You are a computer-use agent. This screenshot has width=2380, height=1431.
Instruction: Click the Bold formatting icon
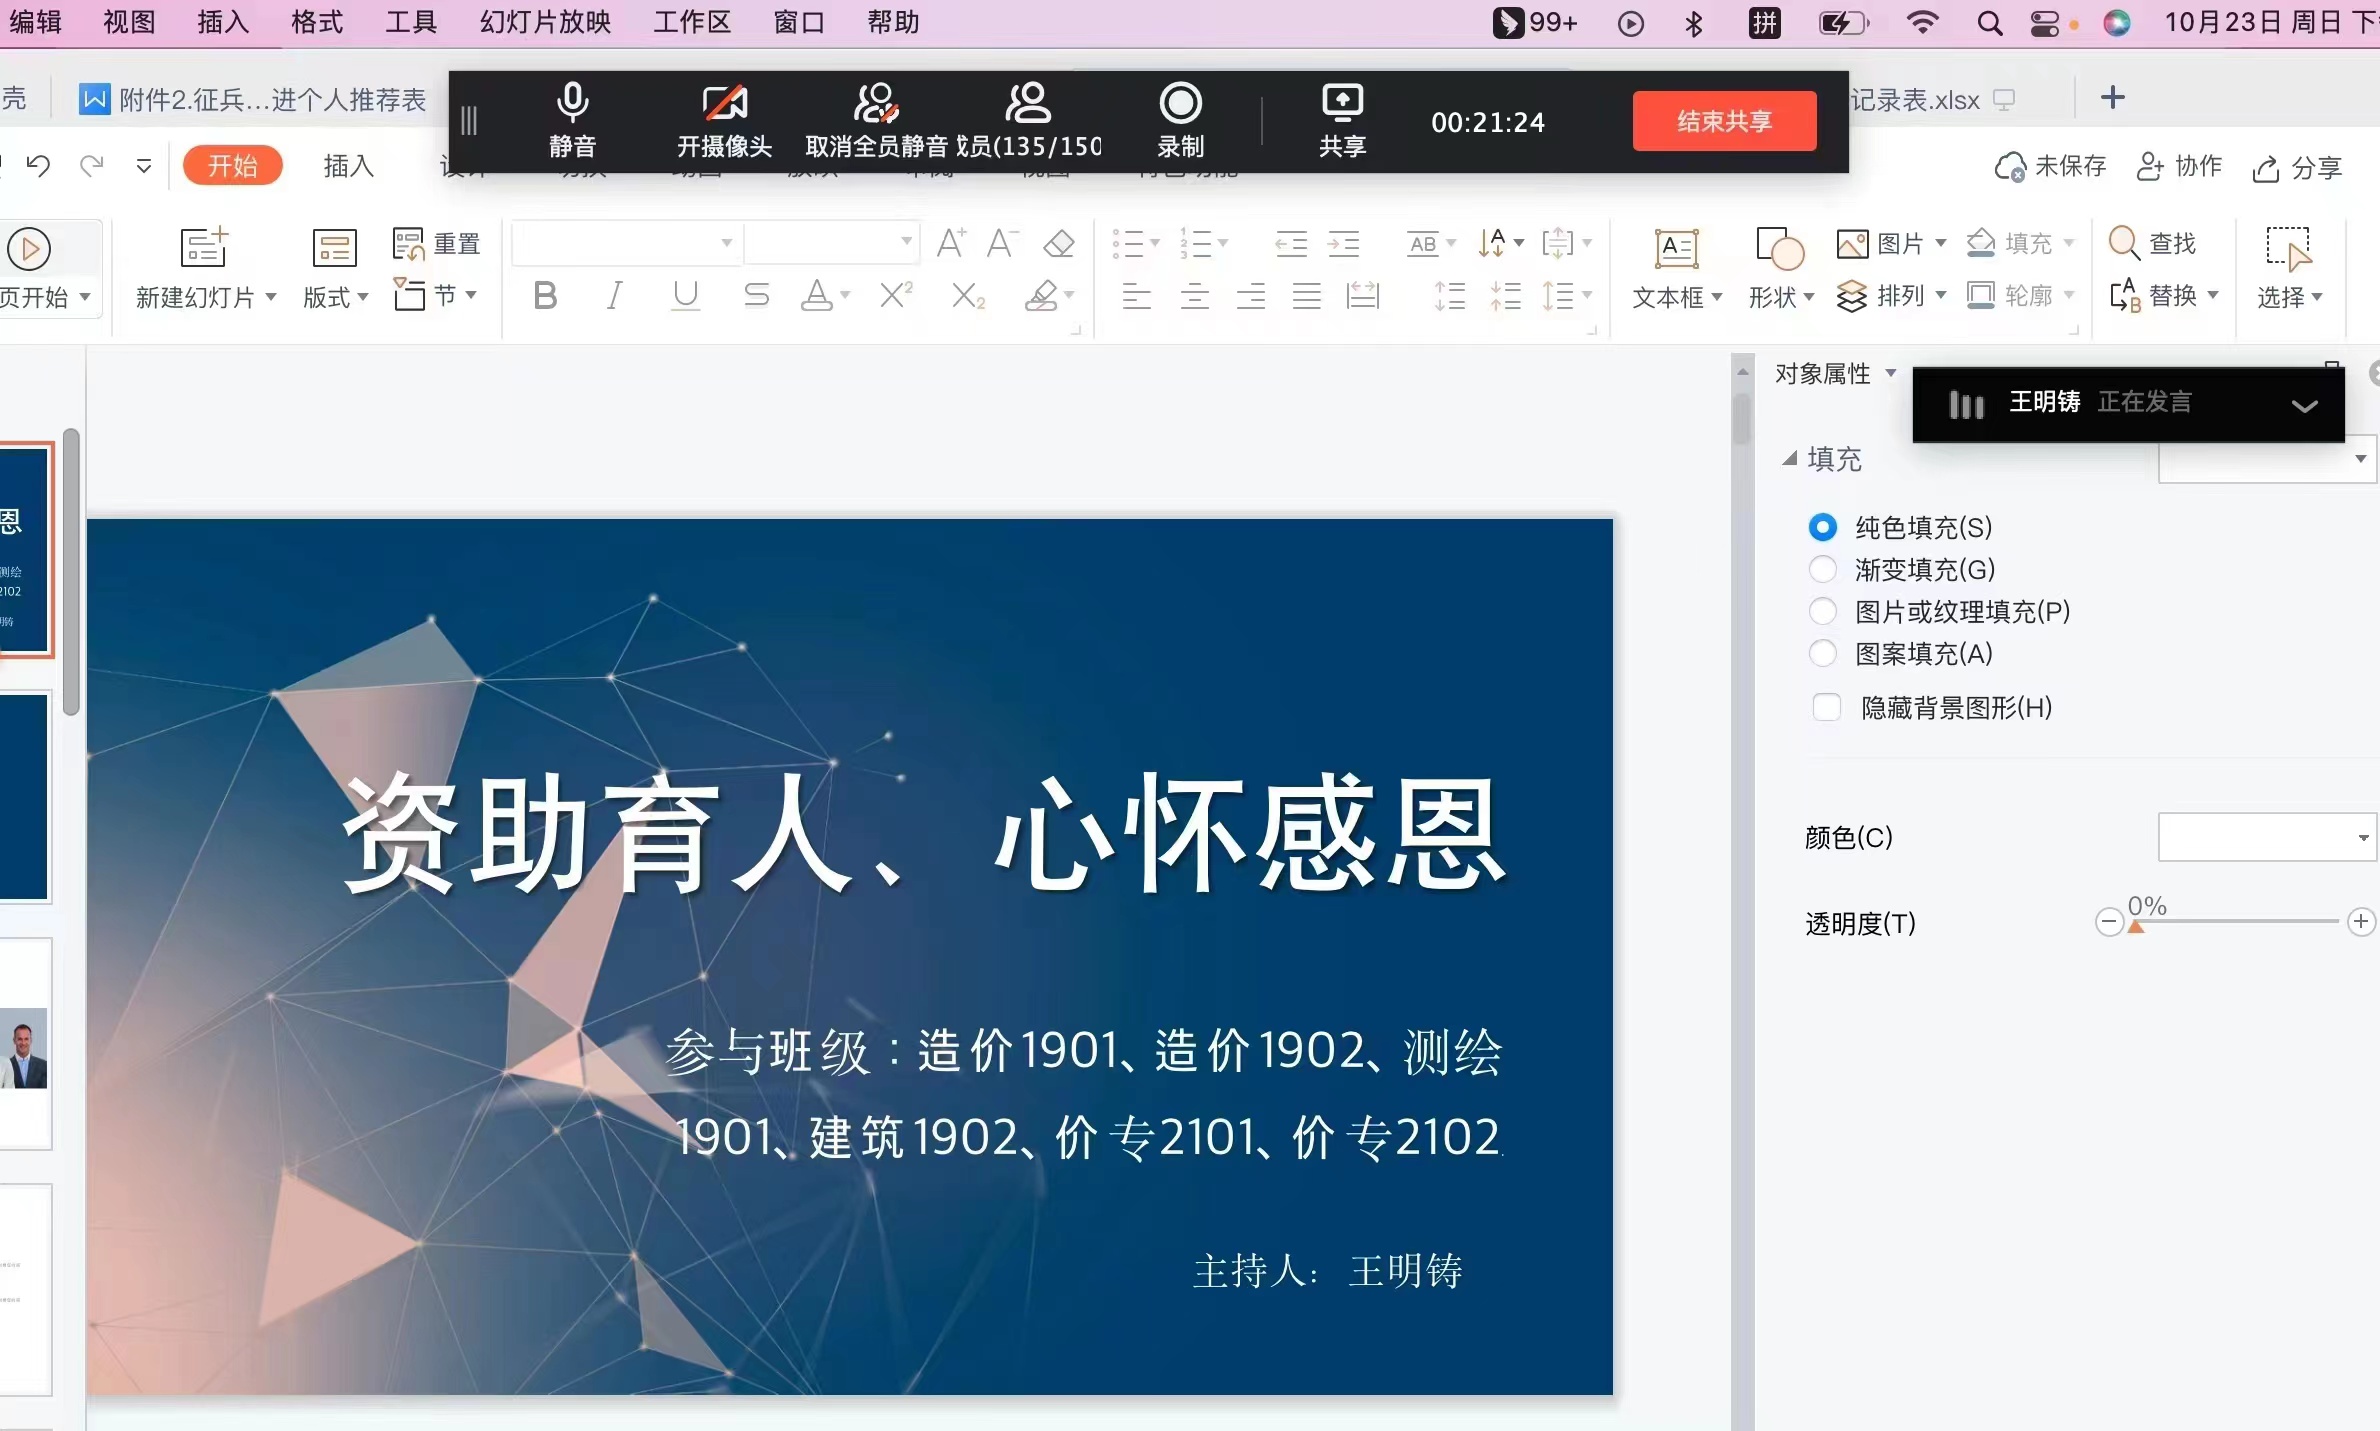click(x=545, y=296)
